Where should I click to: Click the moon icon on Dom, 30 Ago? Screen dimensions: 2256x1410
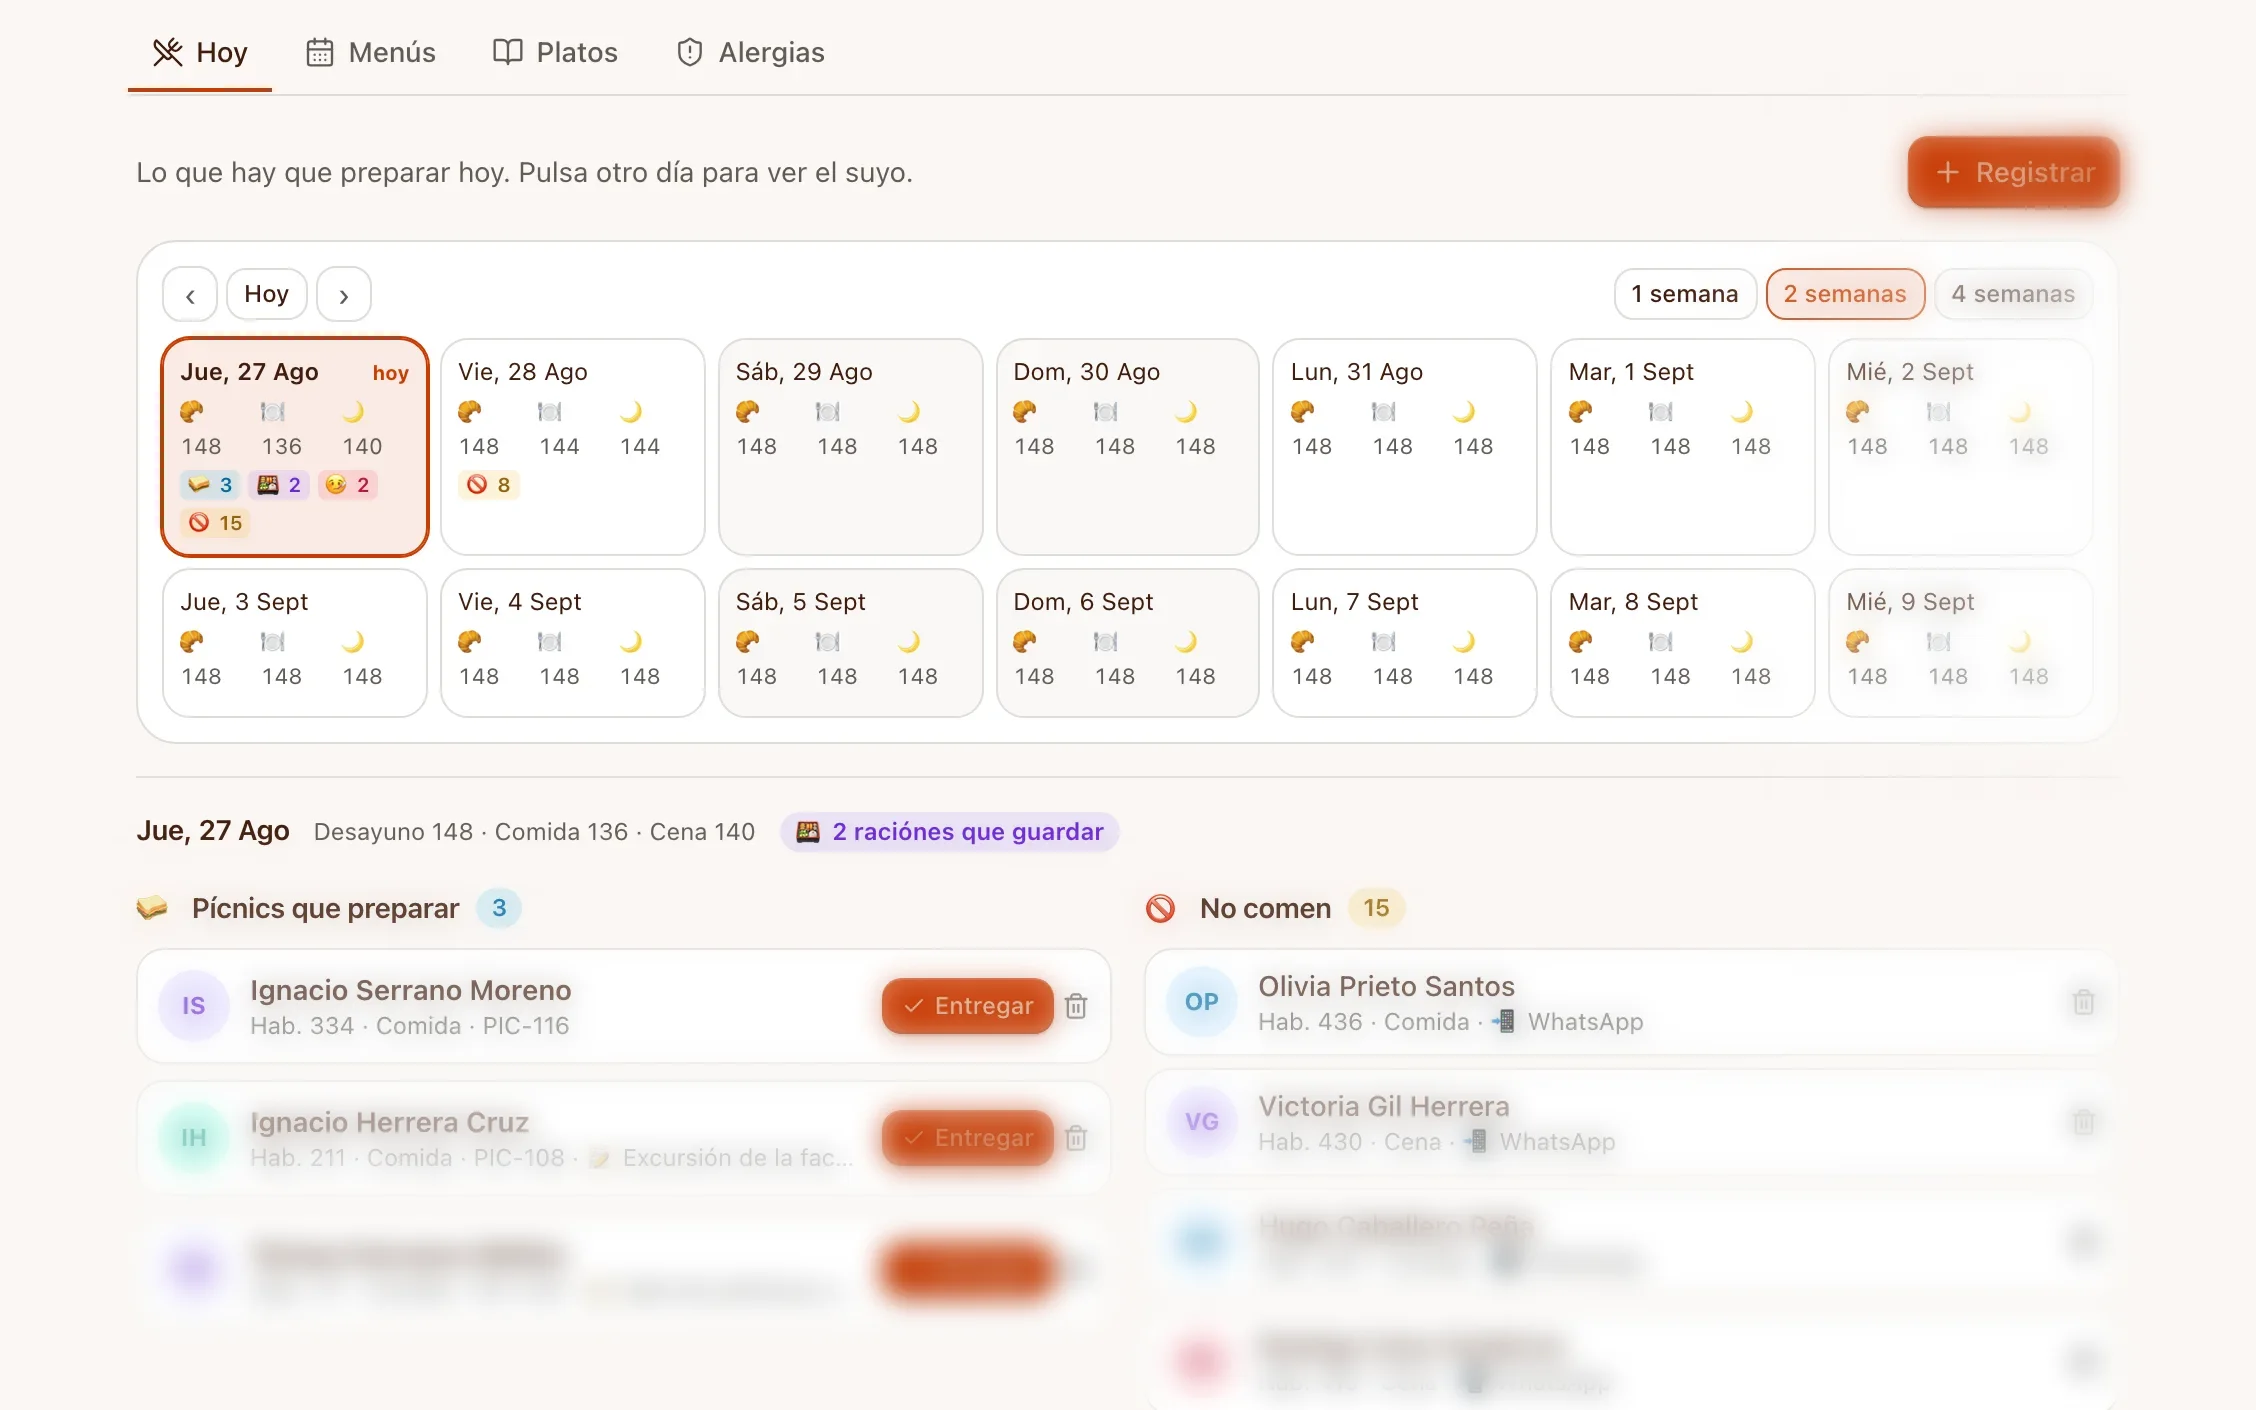[x=1186, y=412]
